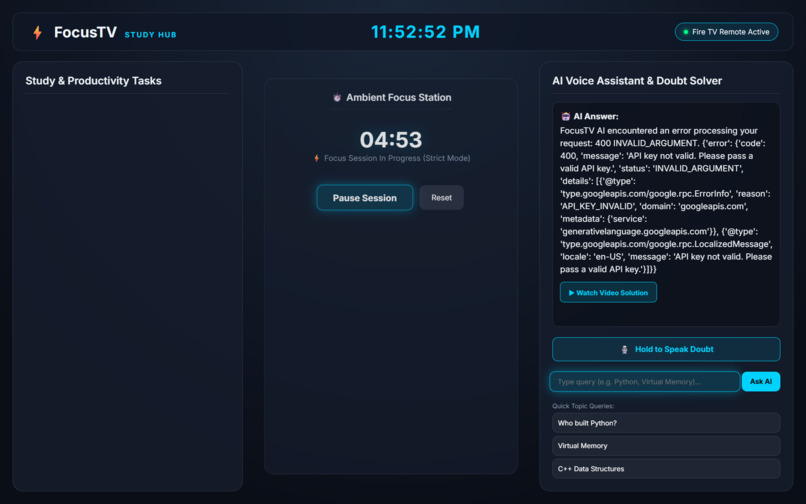Viewport: 806px width, 504px height.
Task: Focus the Type query input field
Action: pos(645,382)
